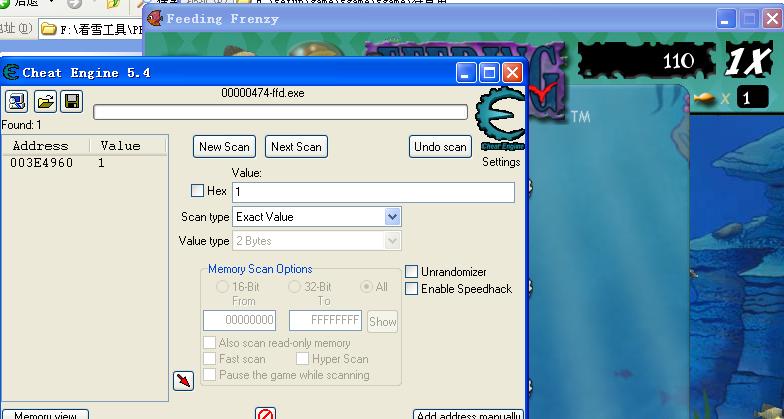Click the Feeding Frenzy title bar fish icon

154,18
